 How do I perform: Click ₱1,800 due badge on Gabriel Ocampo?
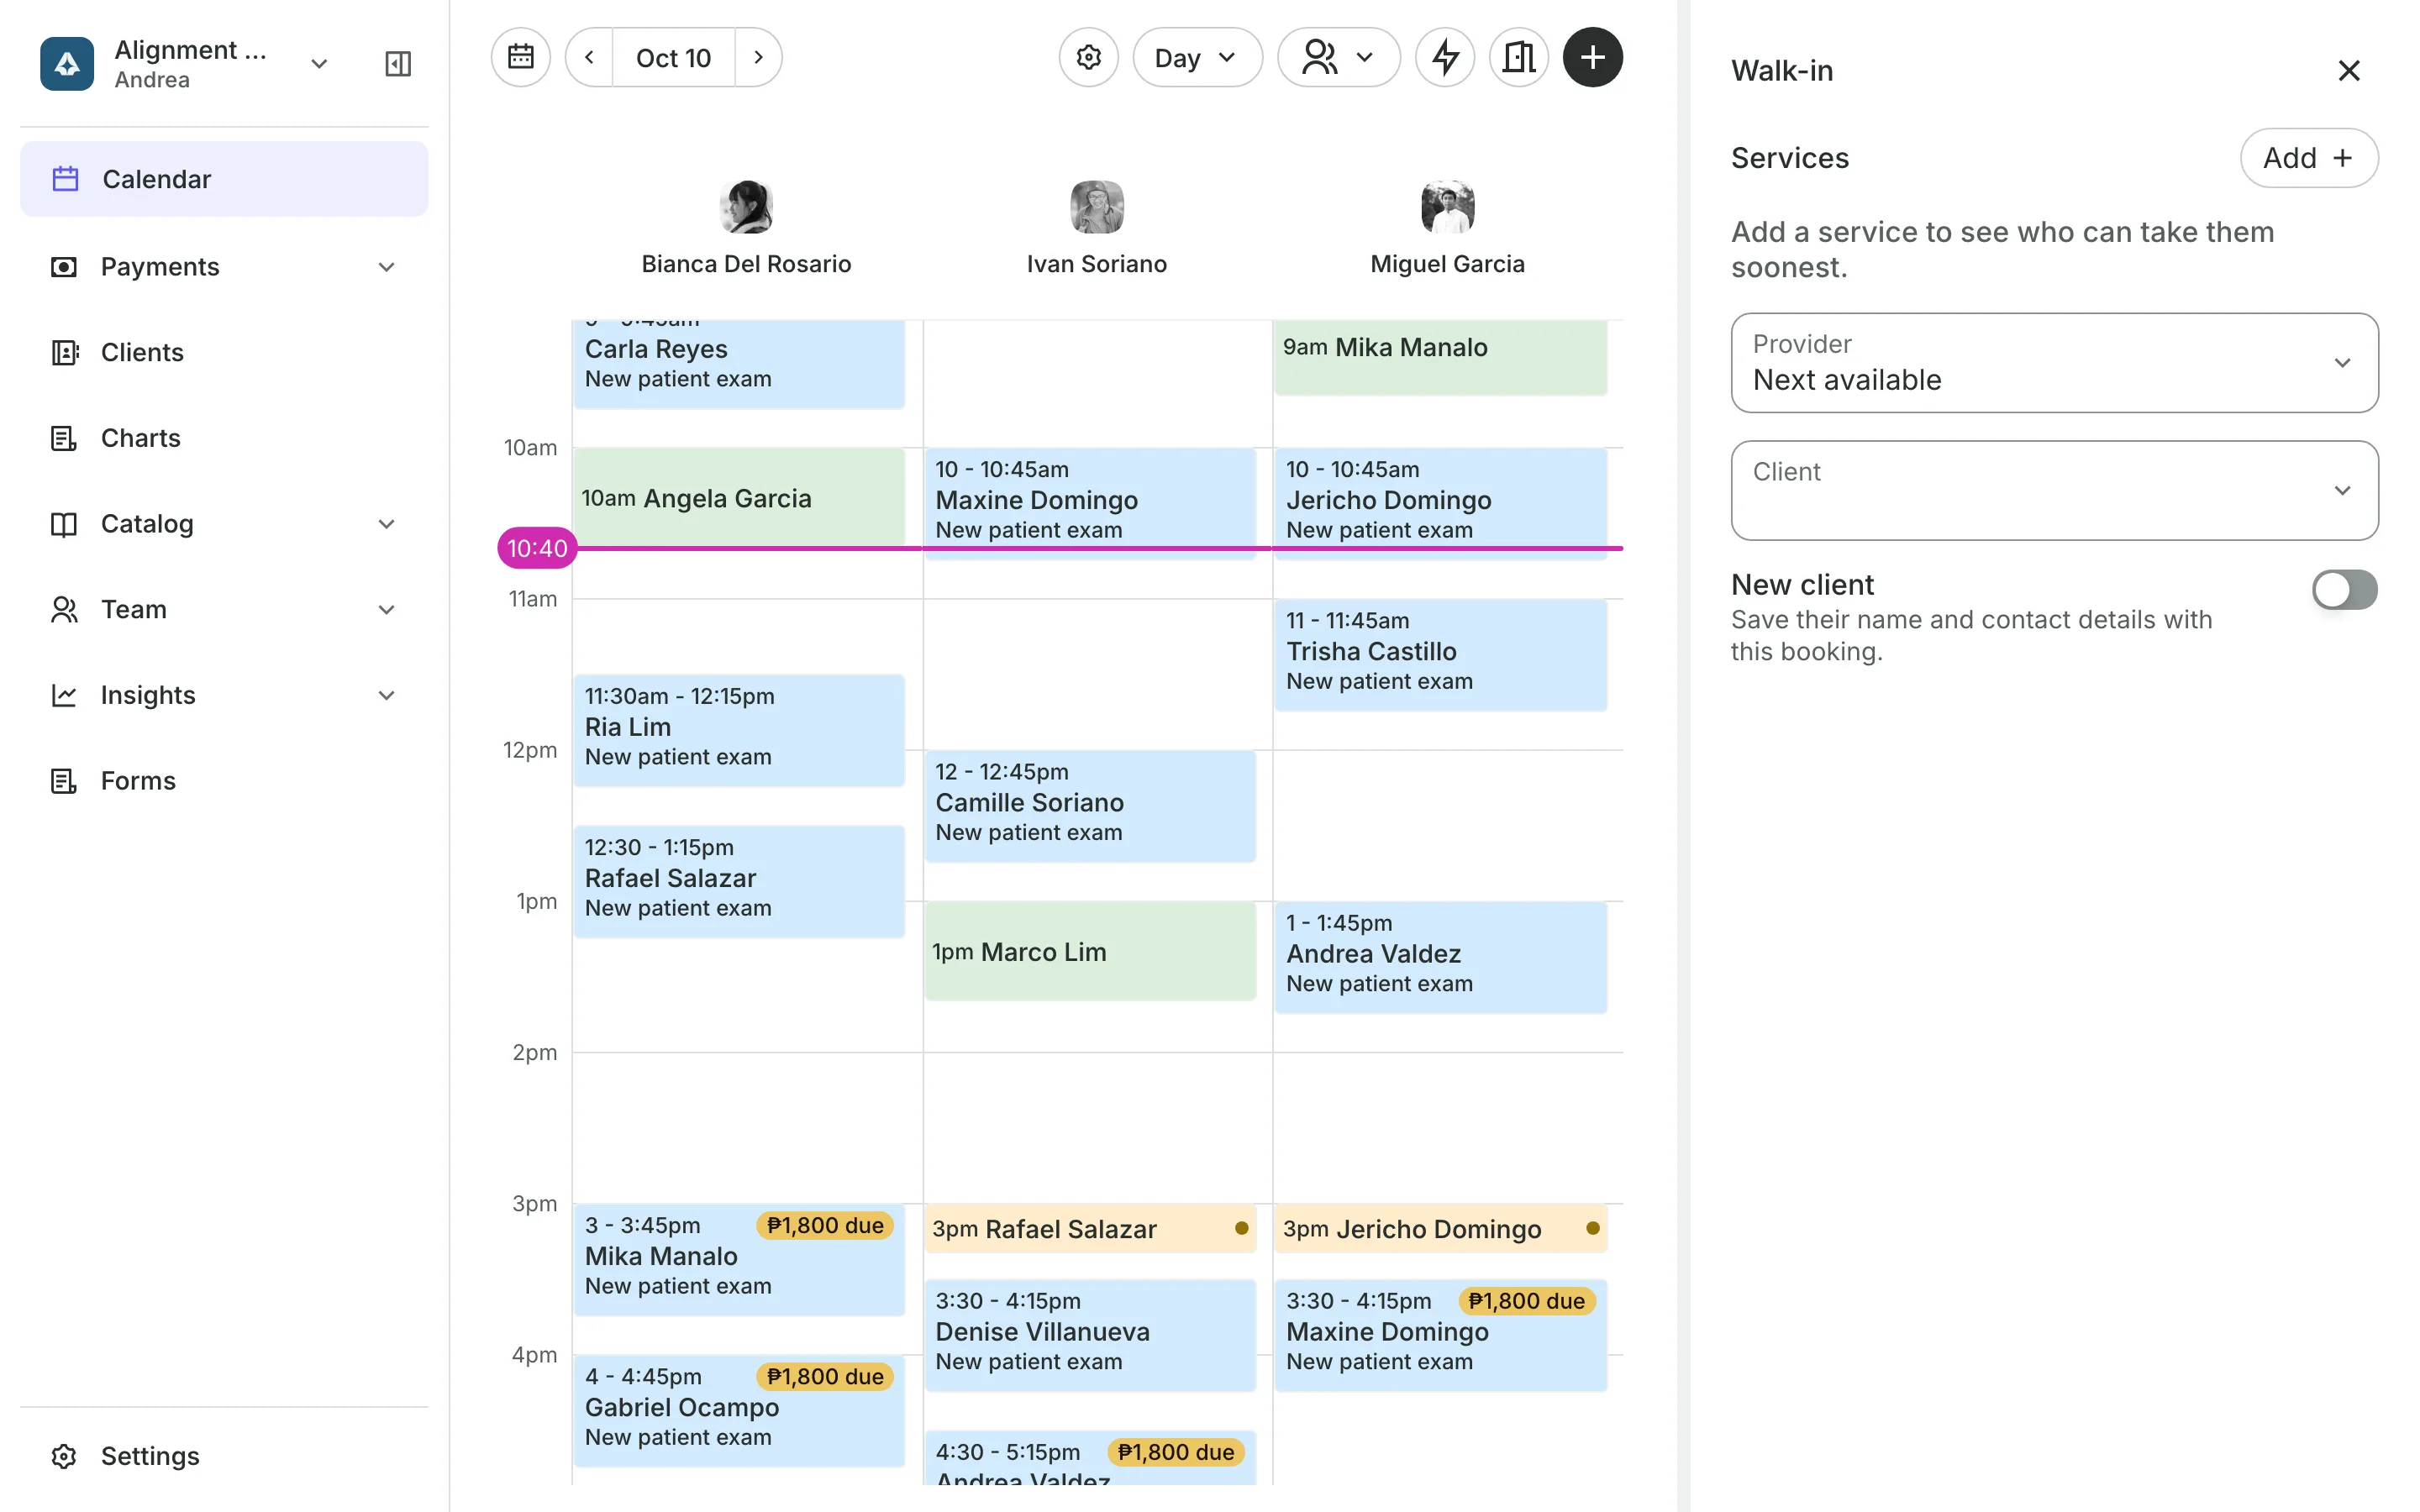click(824, 1376)
